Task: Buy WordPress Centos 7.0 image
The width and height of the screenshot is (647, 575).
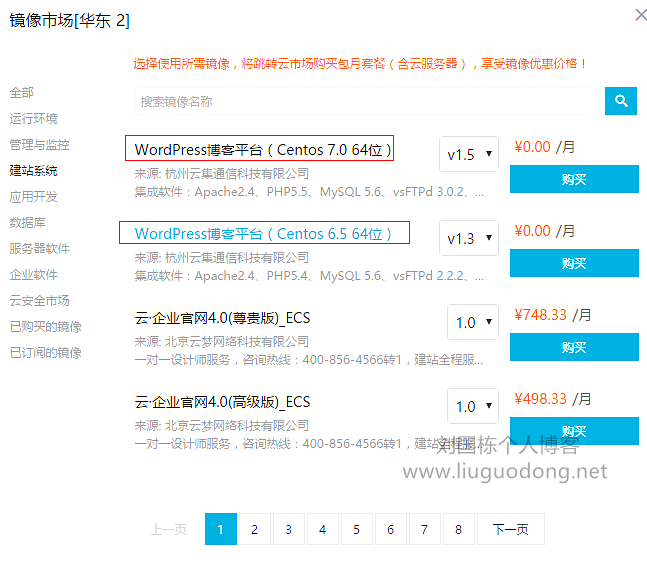Action: click(574, 179)
